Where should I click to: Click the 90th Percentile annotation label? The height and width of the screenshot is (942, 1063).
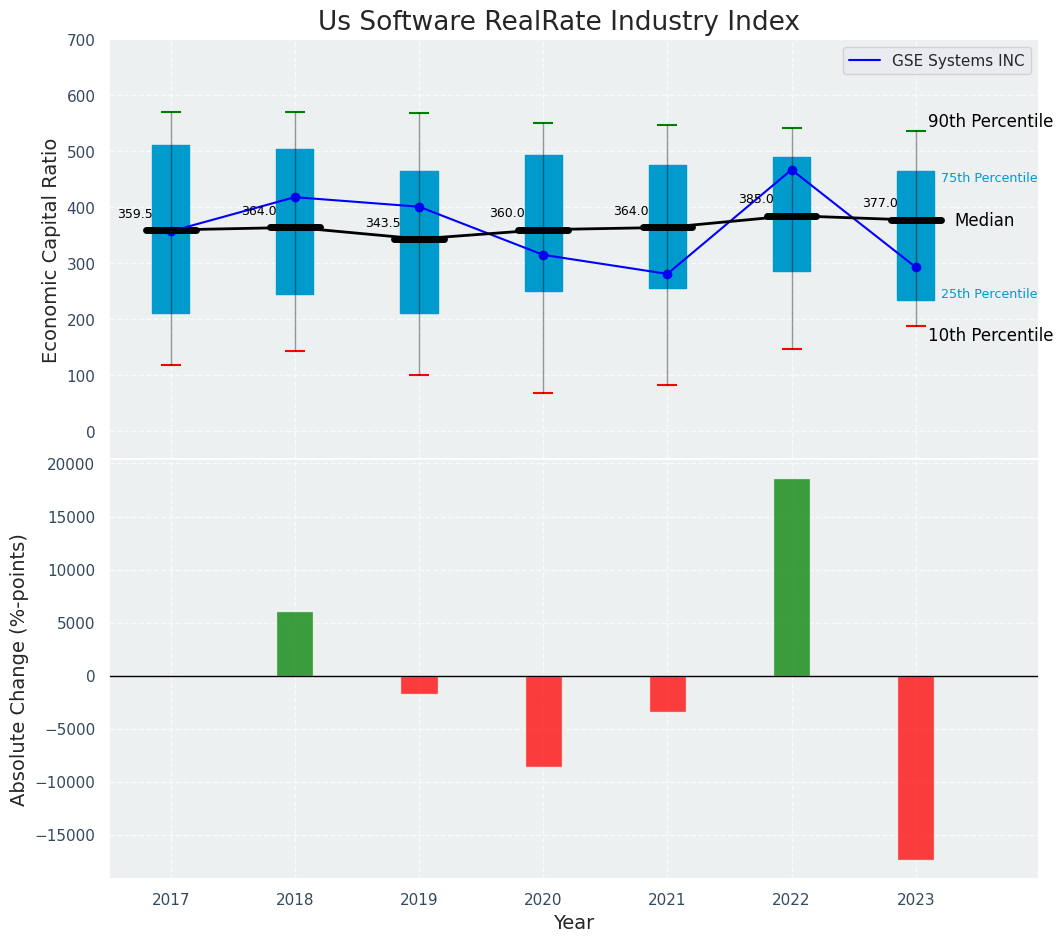pyautogui.click(x=989, y=121)
